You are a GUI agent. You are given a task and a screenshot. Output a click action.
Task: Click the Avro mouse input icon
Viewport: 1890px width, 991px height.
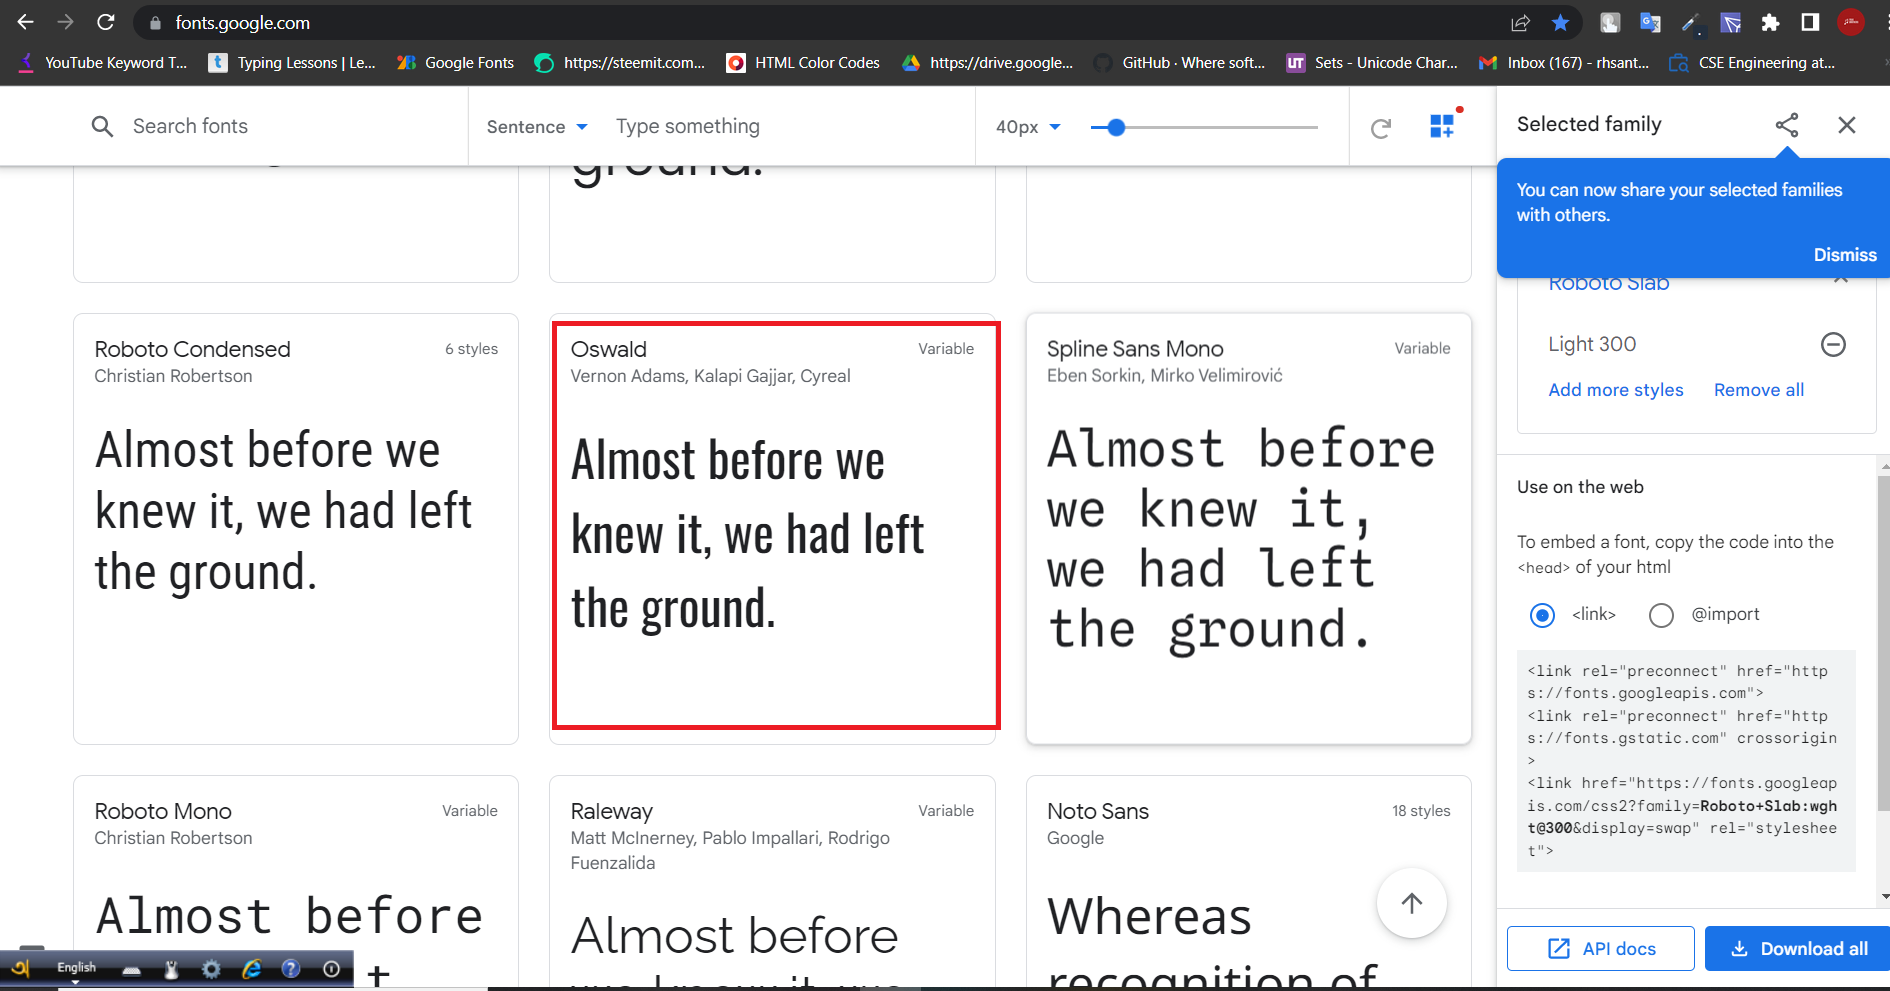[171, 968]
